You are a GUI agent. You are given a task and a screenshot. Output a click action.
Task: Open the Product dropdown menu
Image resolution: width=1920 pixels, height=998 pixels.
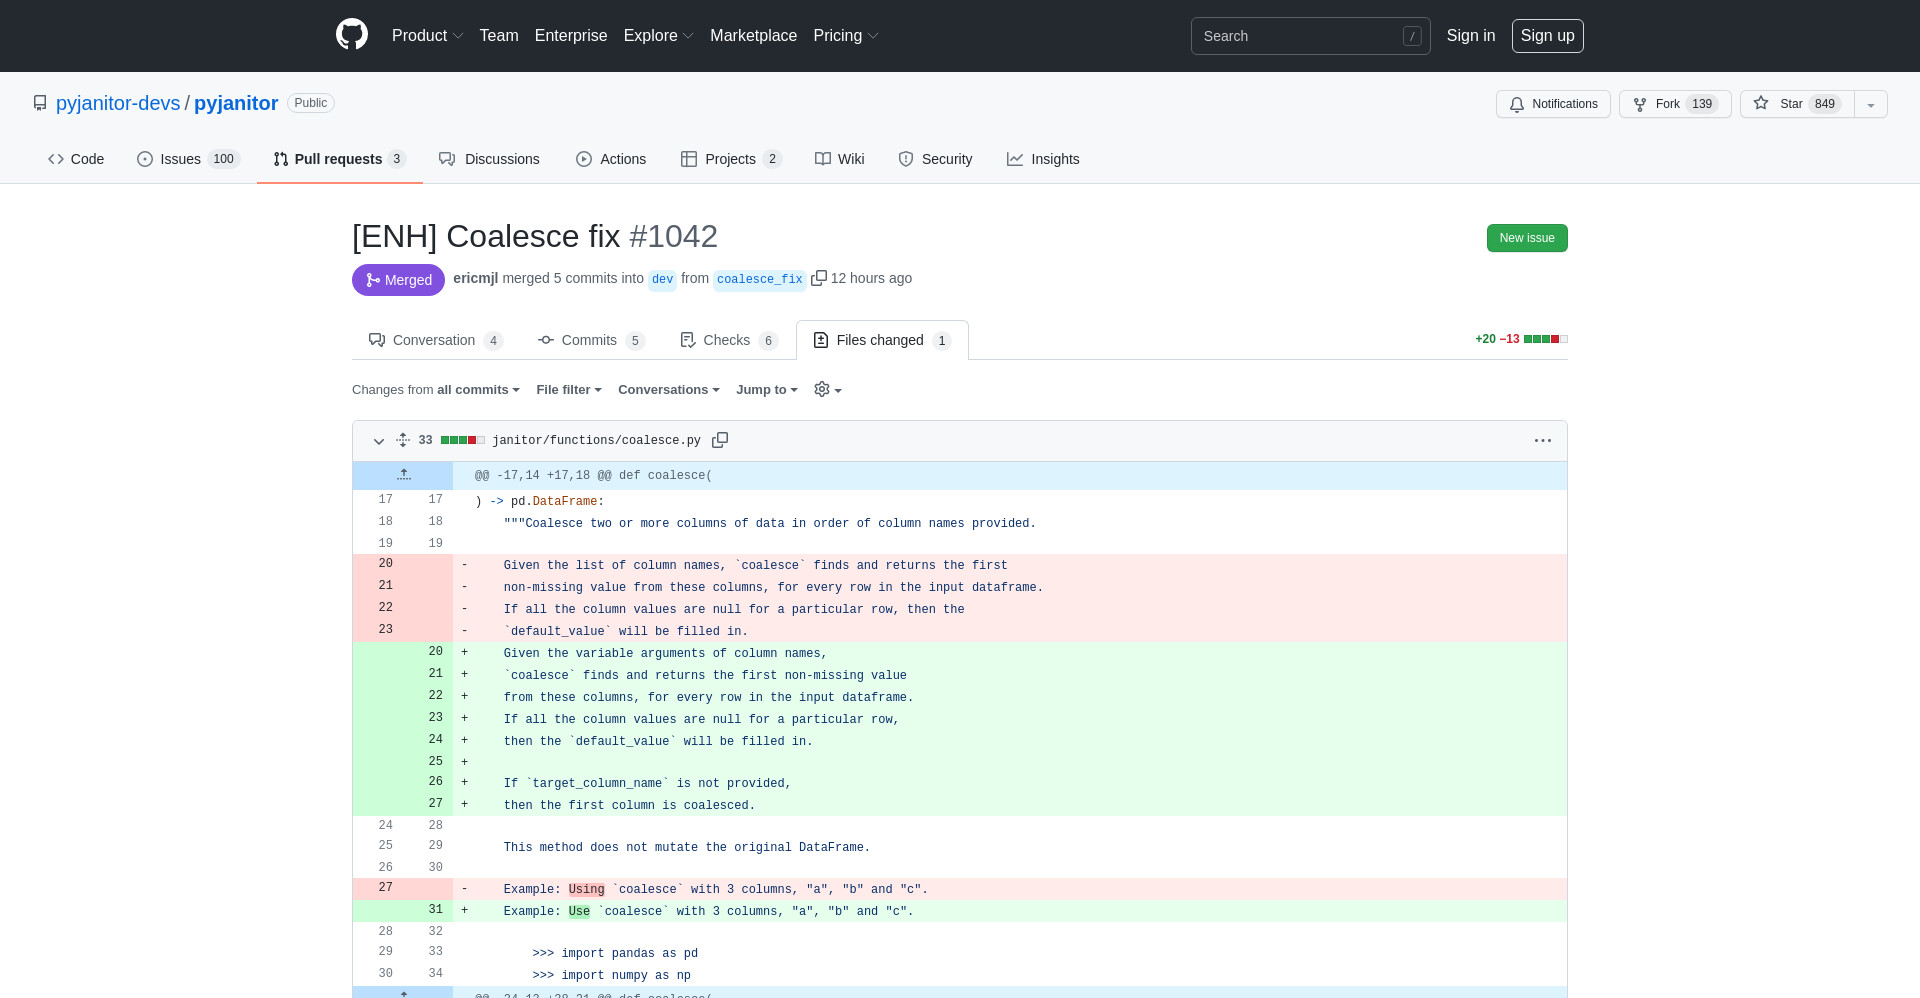click(427, 35)
